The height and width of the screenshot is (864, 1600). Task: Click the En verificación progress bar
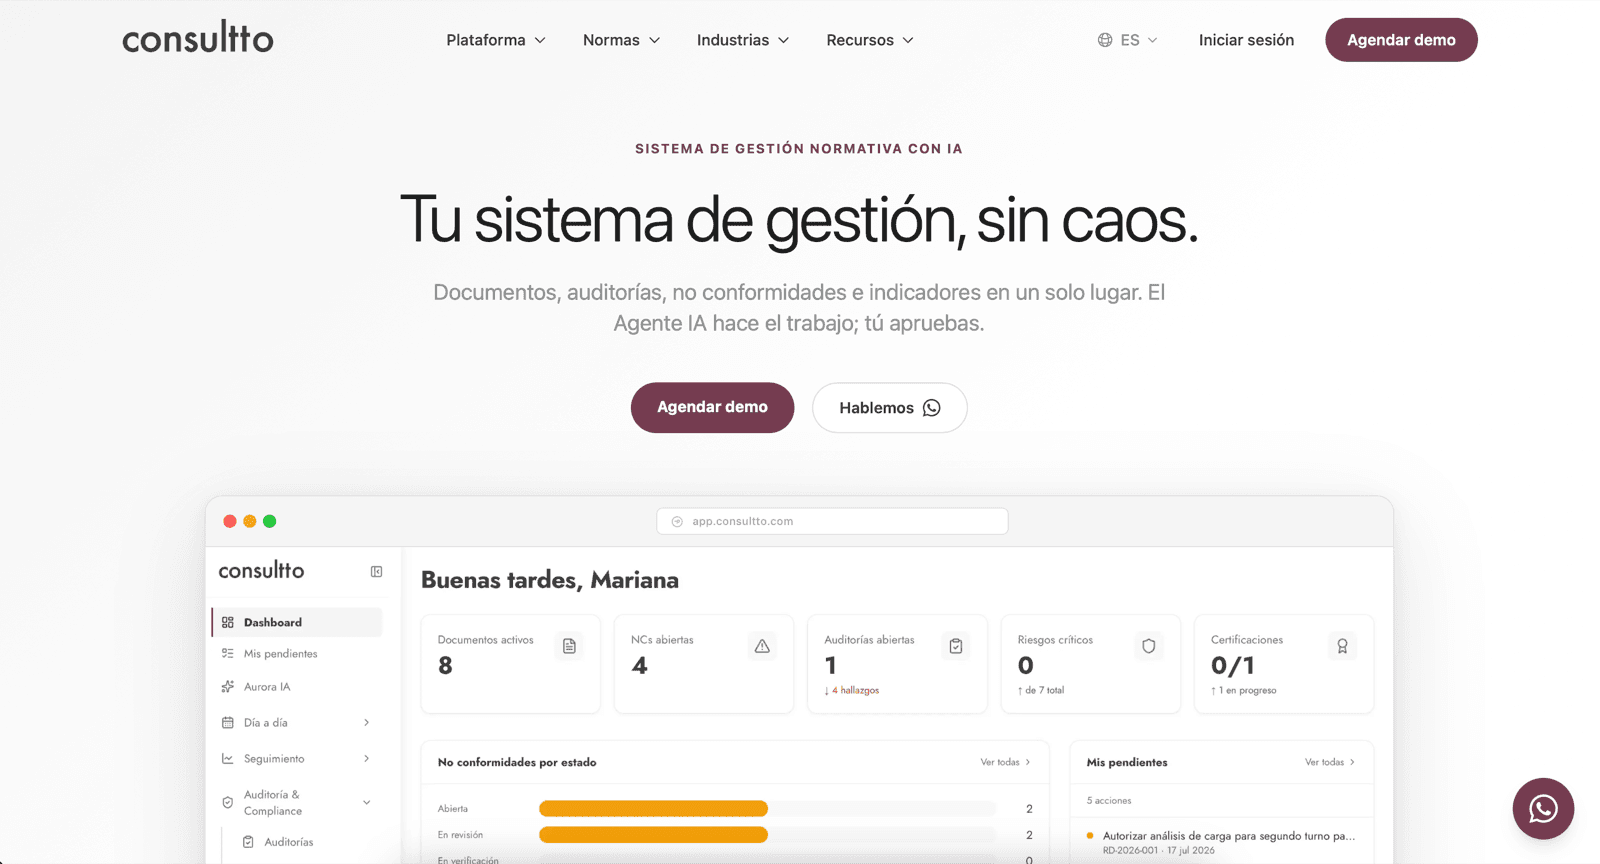767,860
